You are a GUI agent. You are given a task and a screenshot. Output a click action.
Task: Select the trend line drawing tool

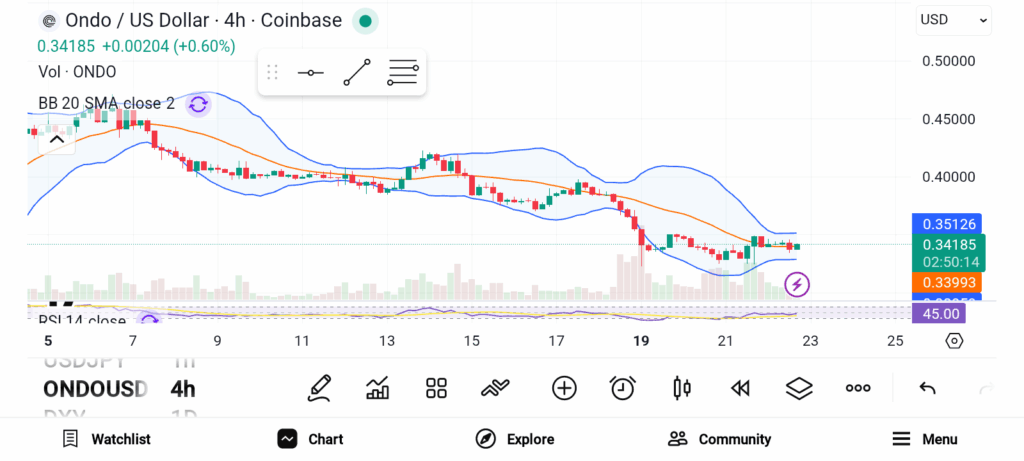[x=356, y=73]
